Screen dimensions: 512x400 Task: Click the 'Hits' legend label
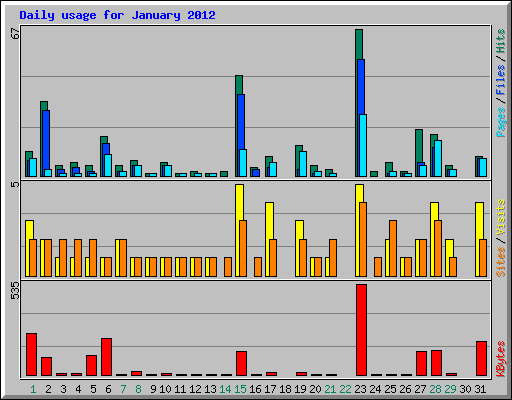point(500,41)
